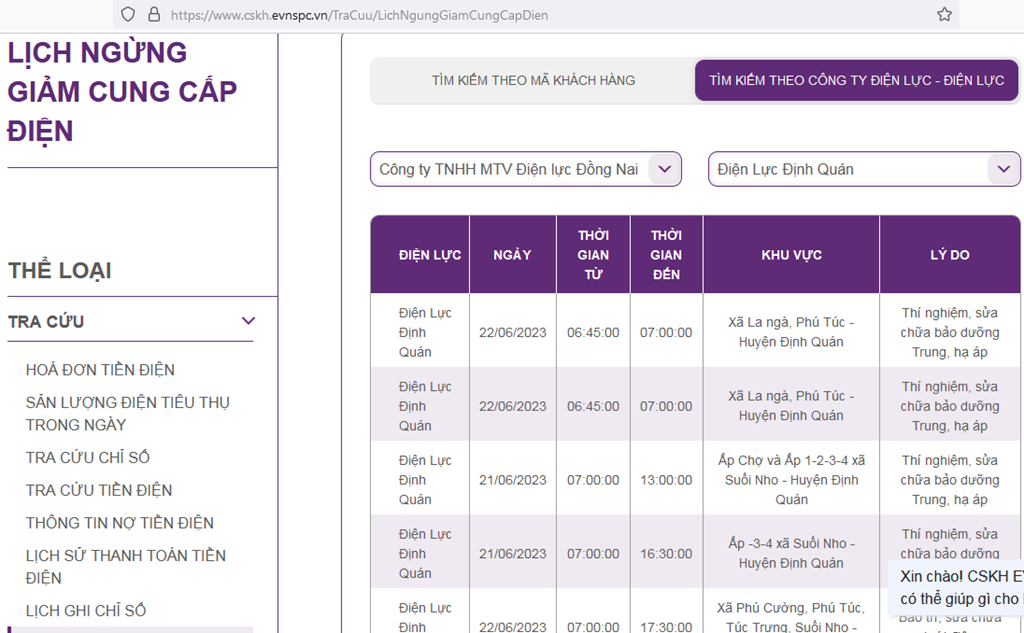Open Lịch sử thanh toán tiền điện

tap(125, 566)
